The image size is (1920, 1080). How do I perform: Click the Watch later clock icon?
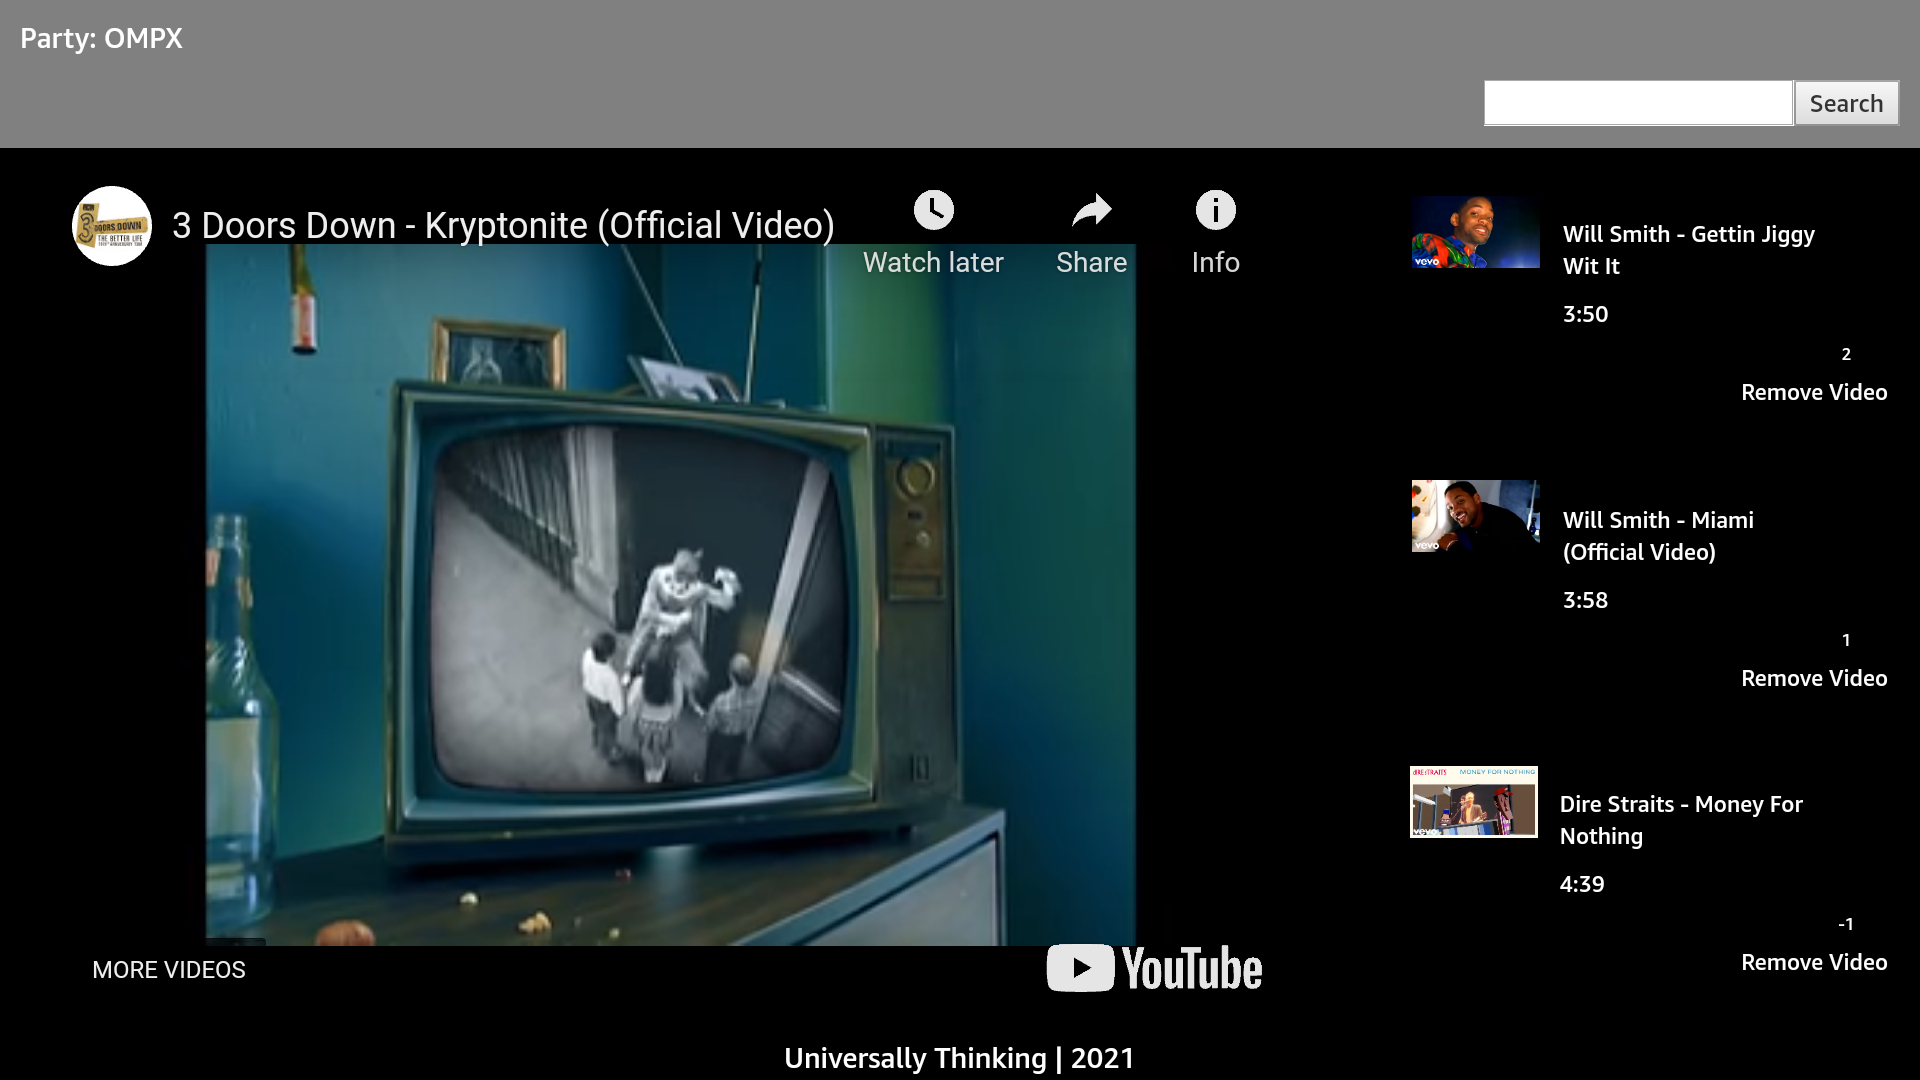pos(933,211)
